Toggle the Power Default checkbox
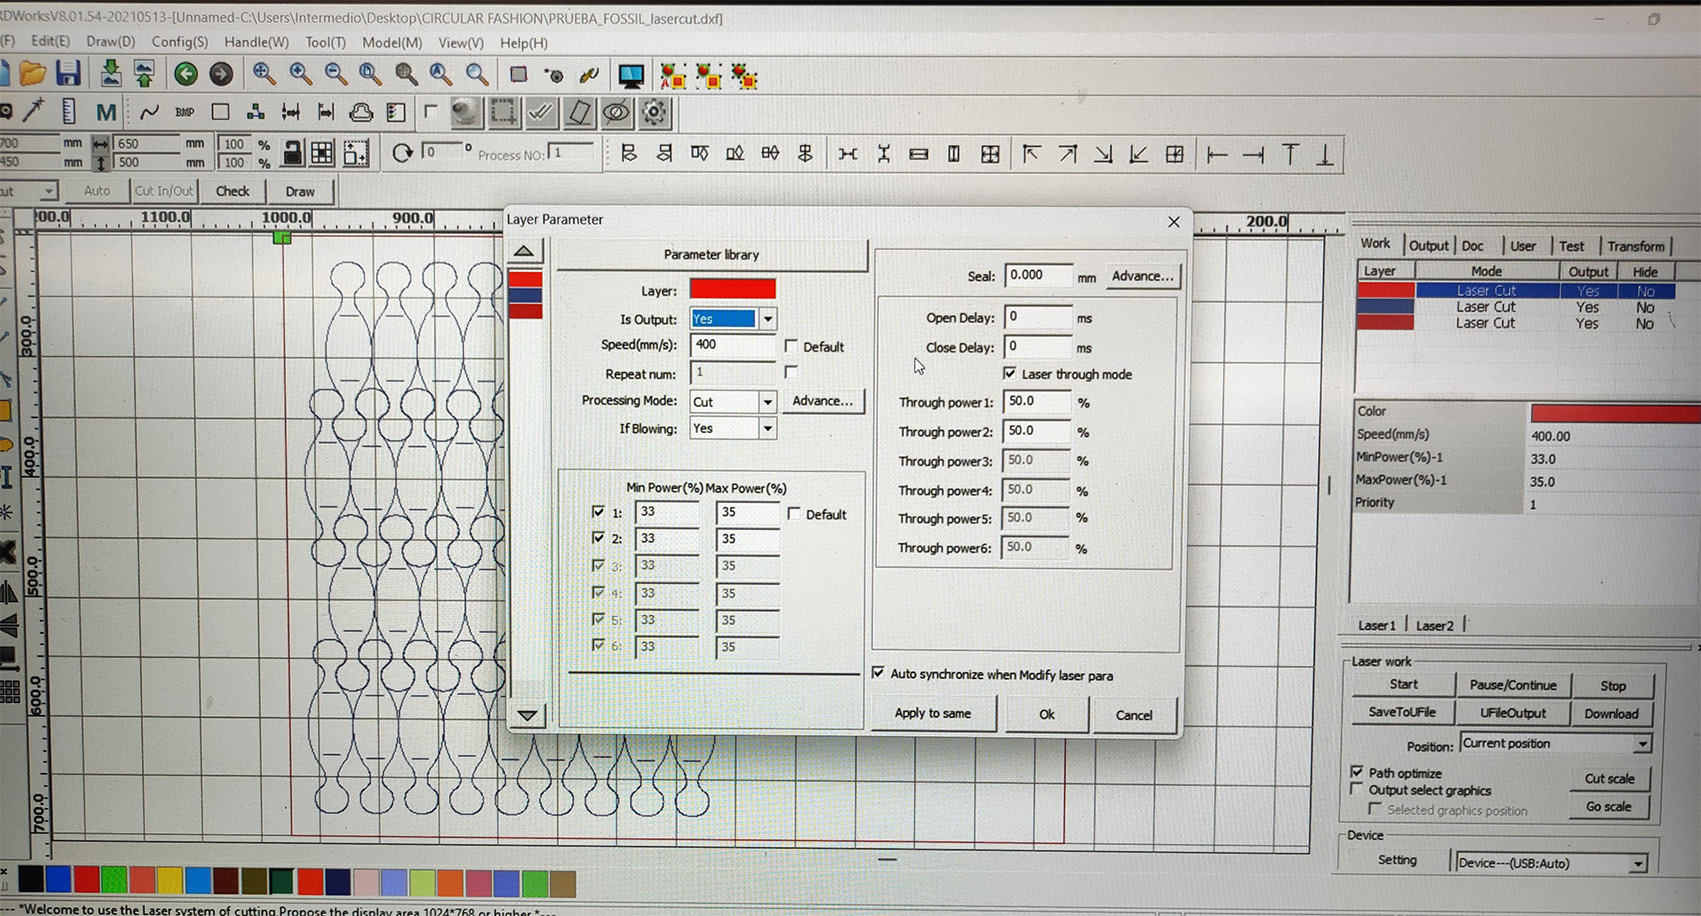Image resolution: width=1701 pixels, height=916 pixels. [794, 514]
